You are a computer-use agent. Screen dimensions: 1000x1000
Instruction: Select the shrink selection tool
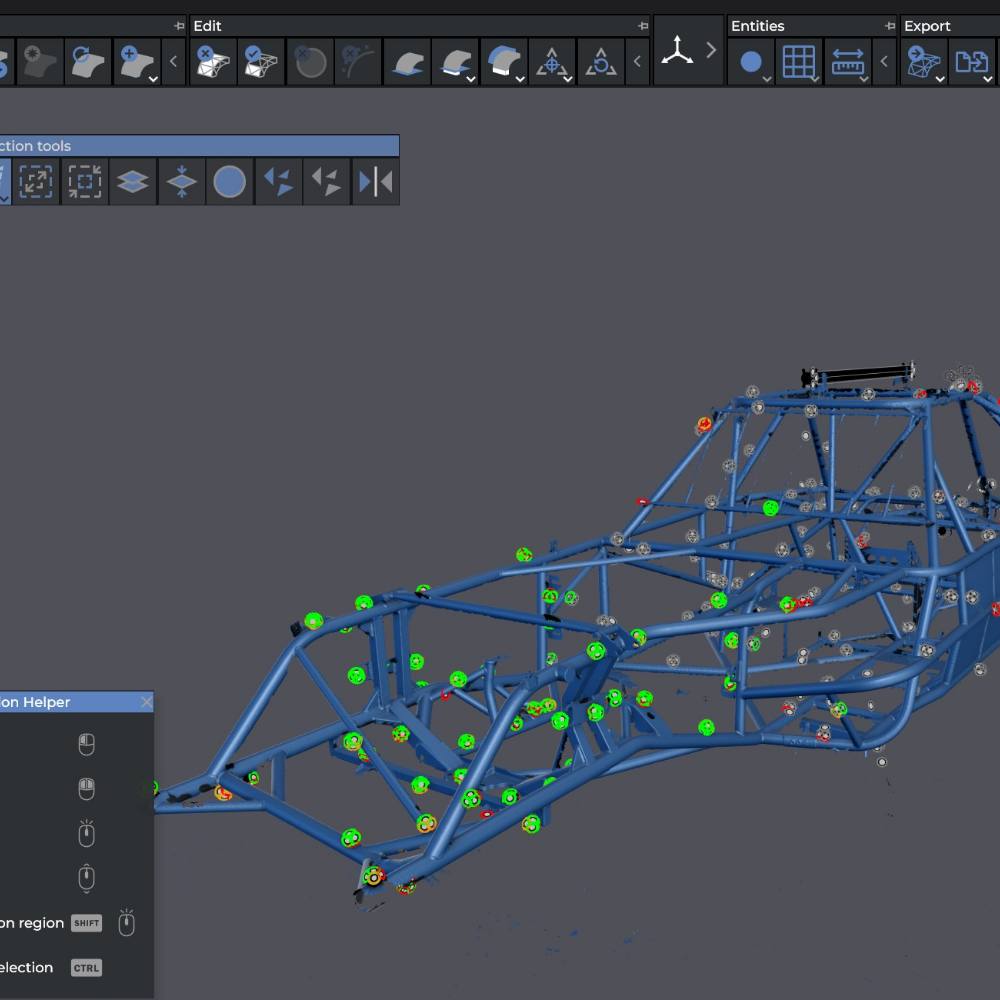pyautogui.click(x=84, y=182)
